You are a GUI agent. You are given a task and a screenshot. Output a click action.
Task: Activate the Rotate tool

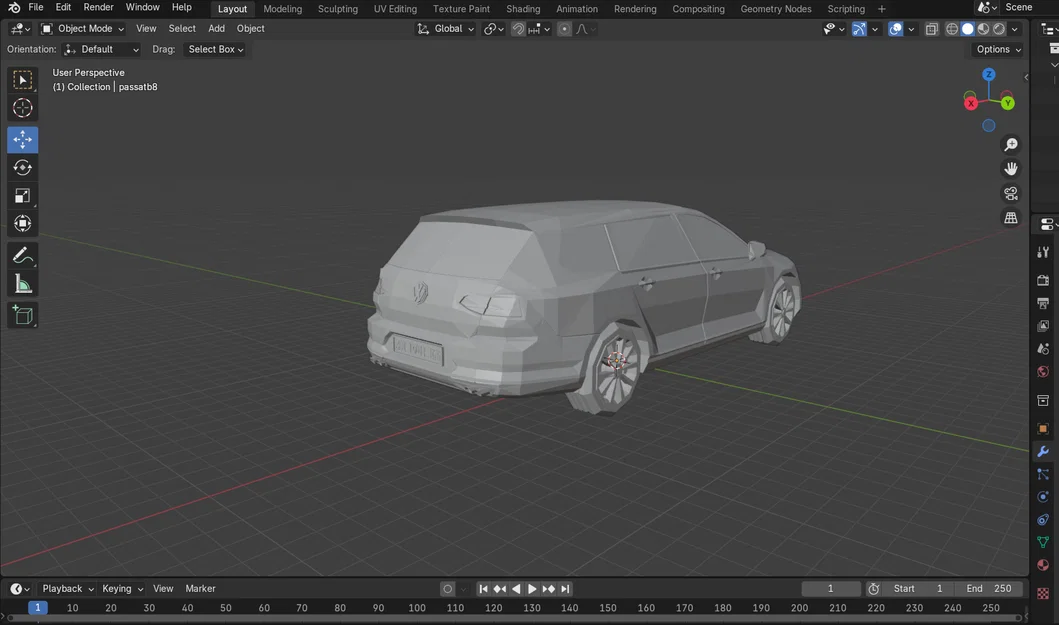pos(22,168)
